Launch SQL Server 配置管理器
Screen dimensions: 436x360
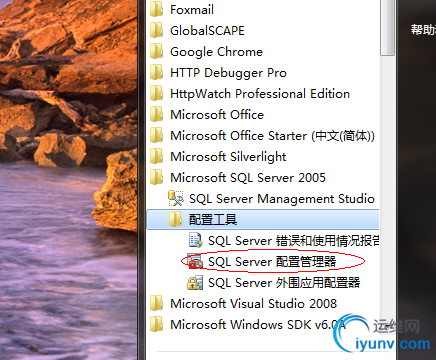point(272,262)
